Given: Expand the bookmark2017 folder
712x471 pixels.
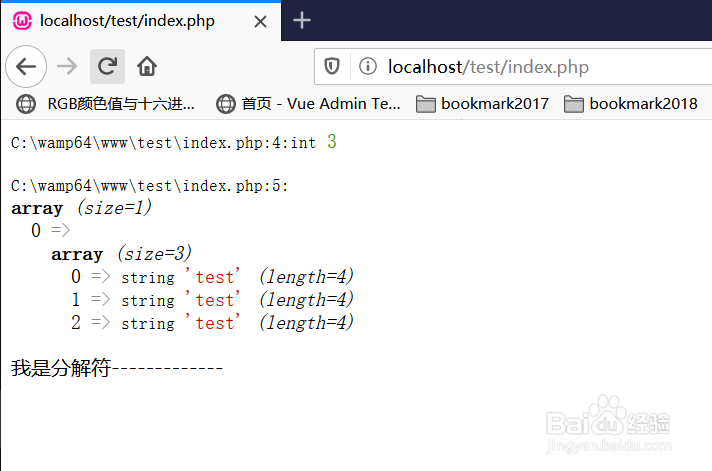Looking at the screenshot, I should tap(482, 103).
